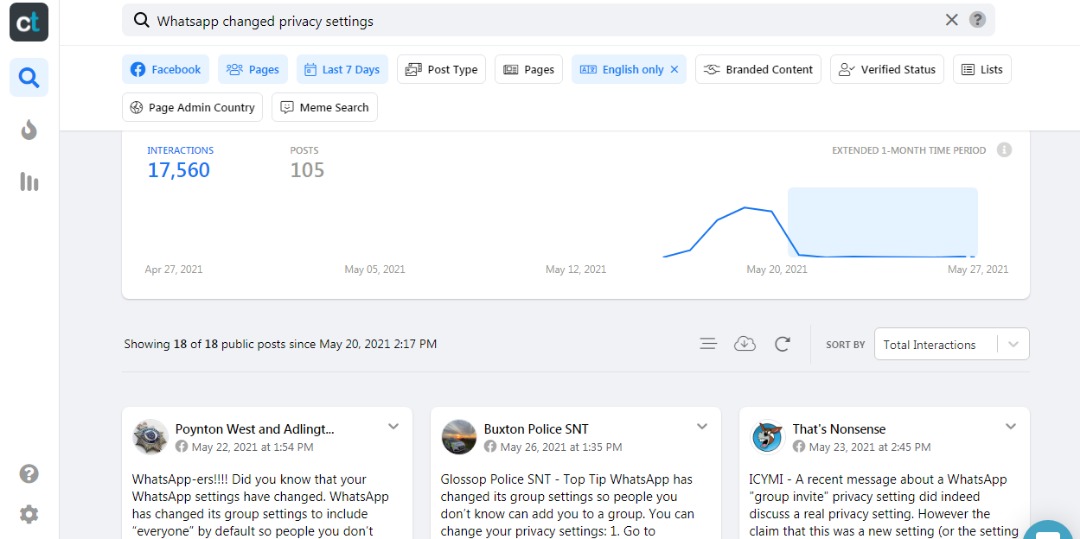Click the magnifier icon in search bar
Viewport: 1080px width, 539px height.
(x=141, y=21)
